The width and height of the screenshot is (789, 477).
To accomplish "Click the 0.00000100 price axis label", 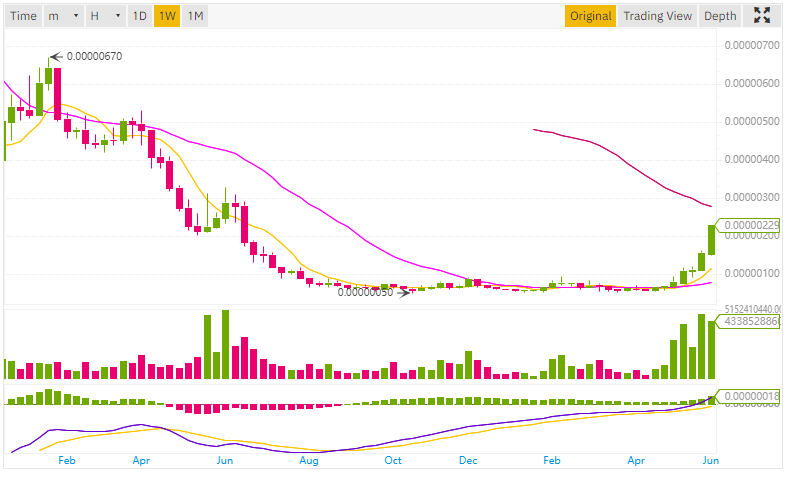I will 752,273.
